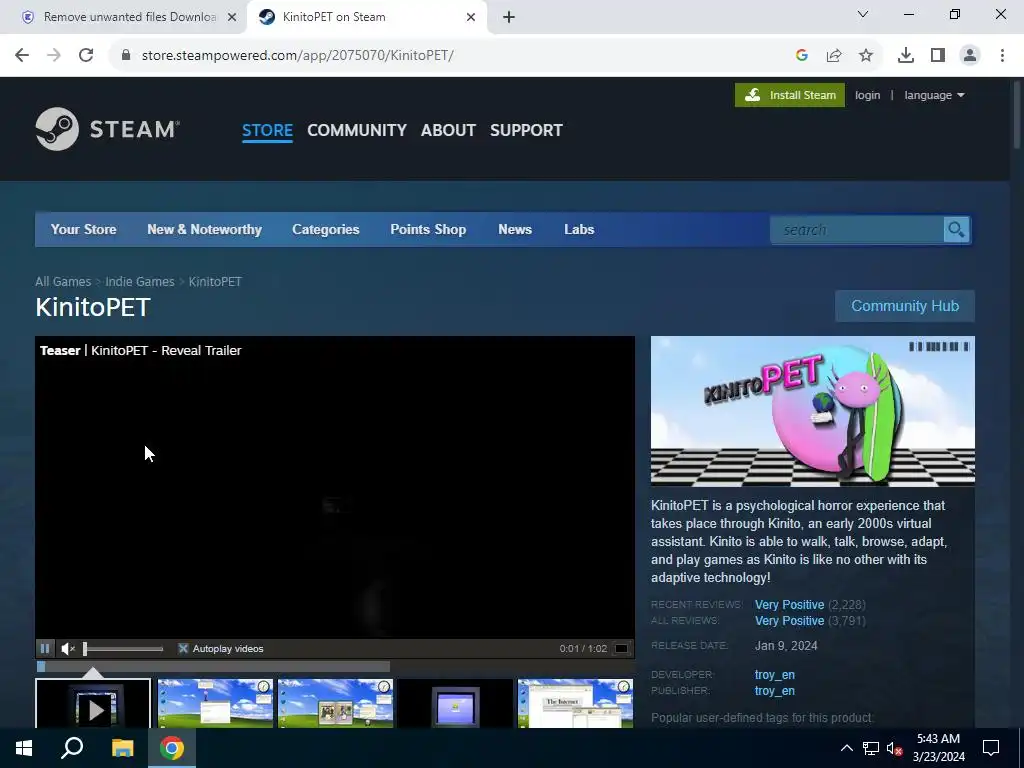Image resolution: width=1024 pixels, height=768 pixels.
Task: Go to the ABOUT header menu
Action: 449,130
